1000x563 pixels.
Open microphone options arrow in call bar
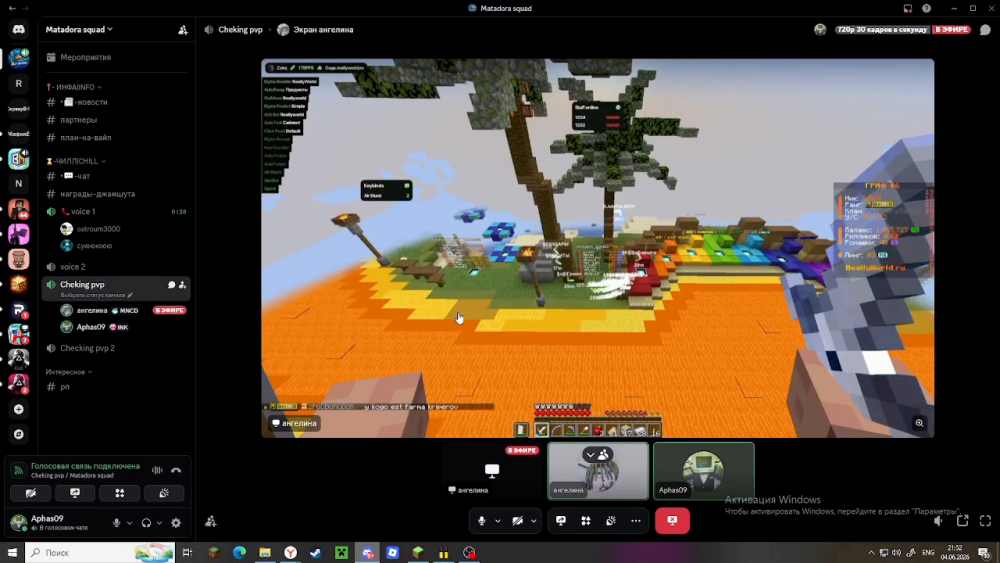tap(498, 521)
